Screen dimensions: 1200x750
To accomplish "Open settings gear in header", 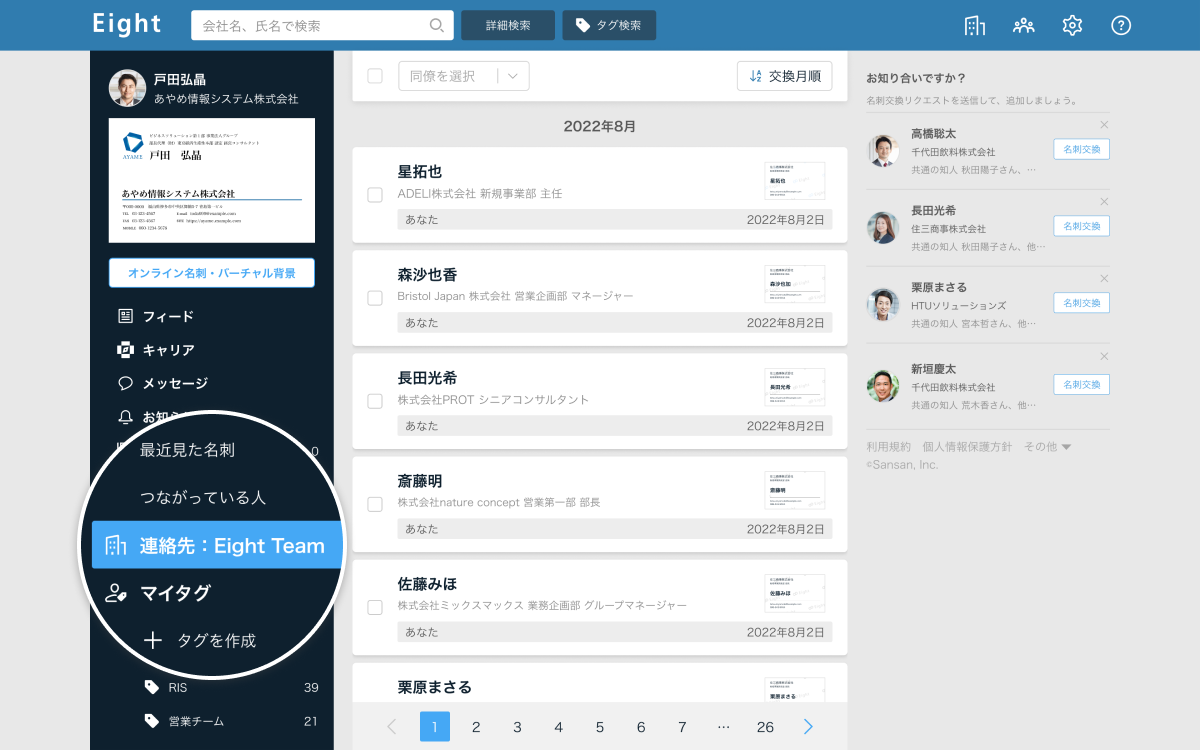I will click(1072, 25).
